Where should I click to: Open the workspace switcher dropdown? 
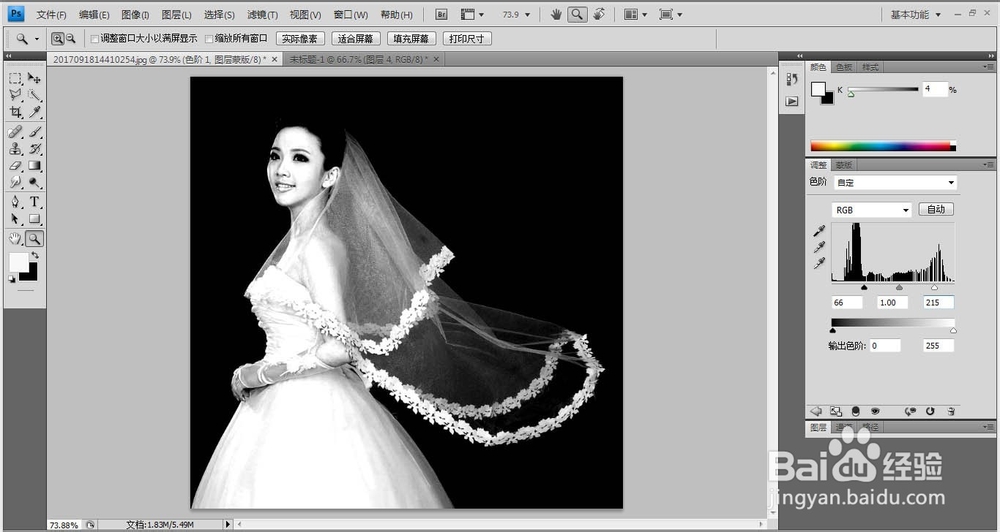click(x=915, y=14)
